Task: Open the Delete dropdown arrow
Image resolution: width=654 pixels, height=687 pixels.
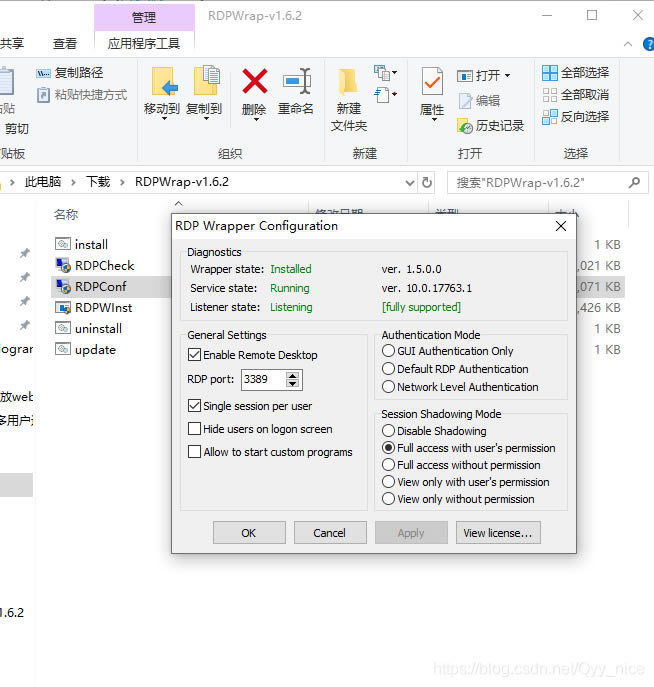Action: point(256,119)
